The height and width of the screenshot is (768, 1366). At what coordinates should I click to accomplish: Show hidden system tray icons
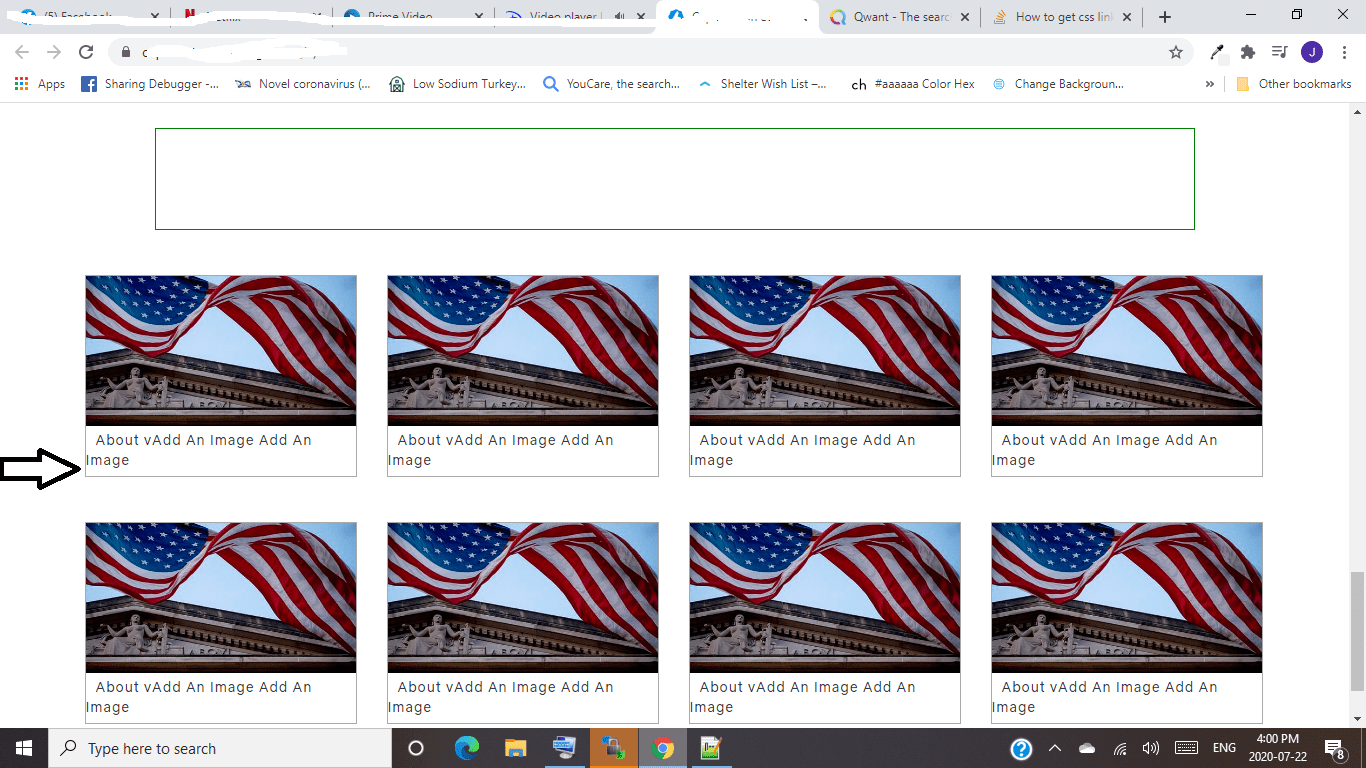[1055, 748]
